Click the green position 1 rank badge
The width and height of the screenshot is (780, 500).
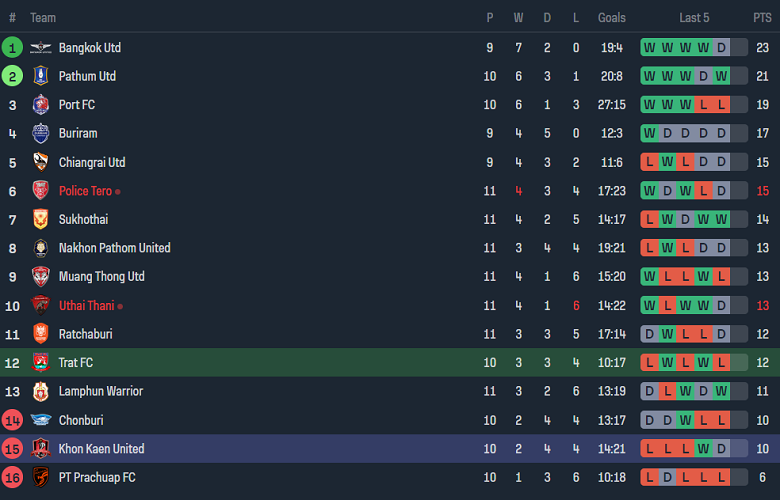[x=13, y=48]
